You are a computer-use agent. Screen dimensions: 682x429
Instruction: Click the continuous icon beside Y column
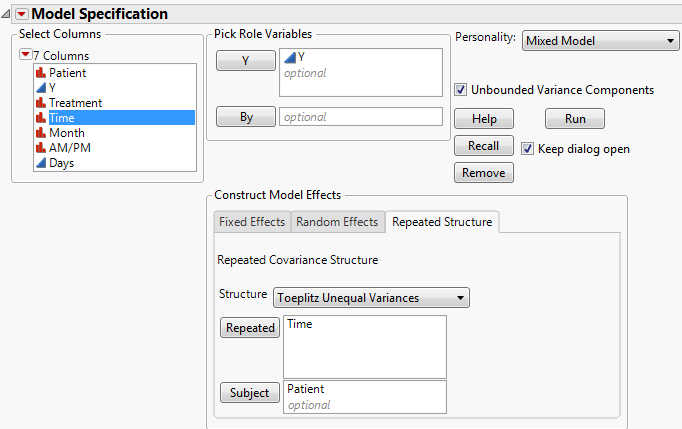click(x=41, y=88)
